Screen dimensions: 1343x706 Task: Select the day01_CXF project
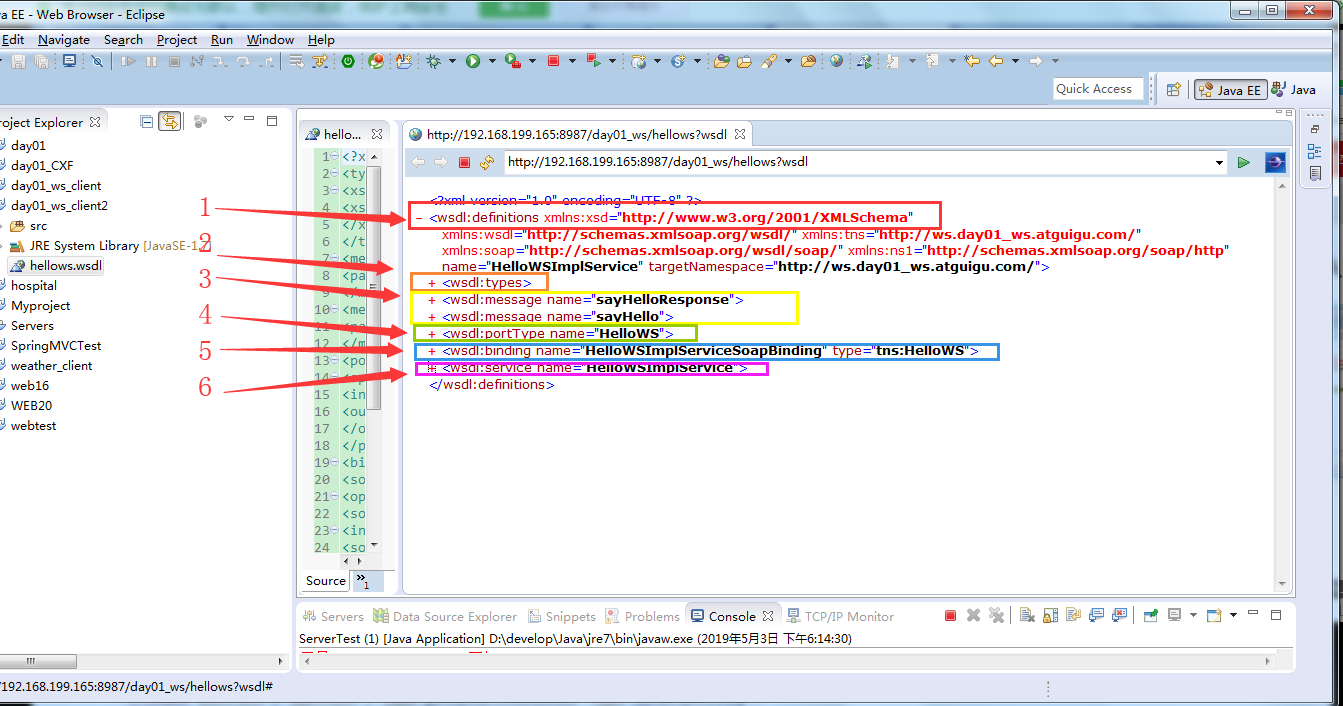click(x=42, y=165)
